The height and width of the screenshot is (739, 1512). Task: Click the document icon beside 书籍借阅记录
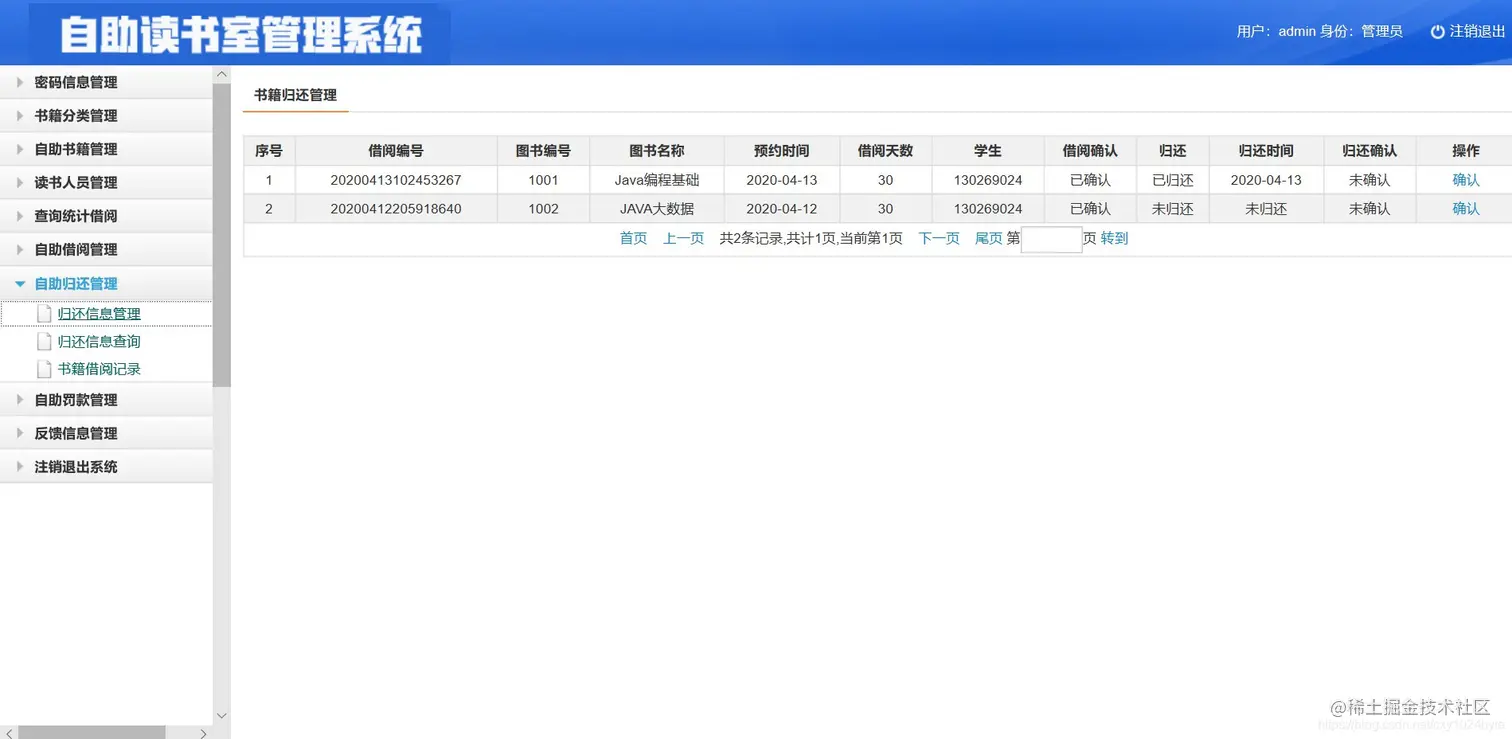coord(44,368)
